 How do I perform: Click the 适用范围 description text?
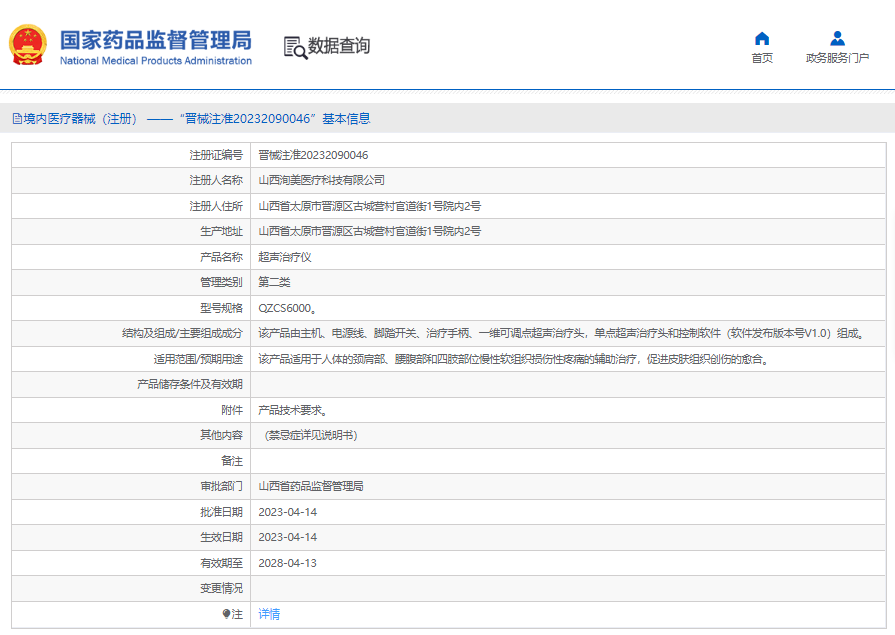[514, 359]
